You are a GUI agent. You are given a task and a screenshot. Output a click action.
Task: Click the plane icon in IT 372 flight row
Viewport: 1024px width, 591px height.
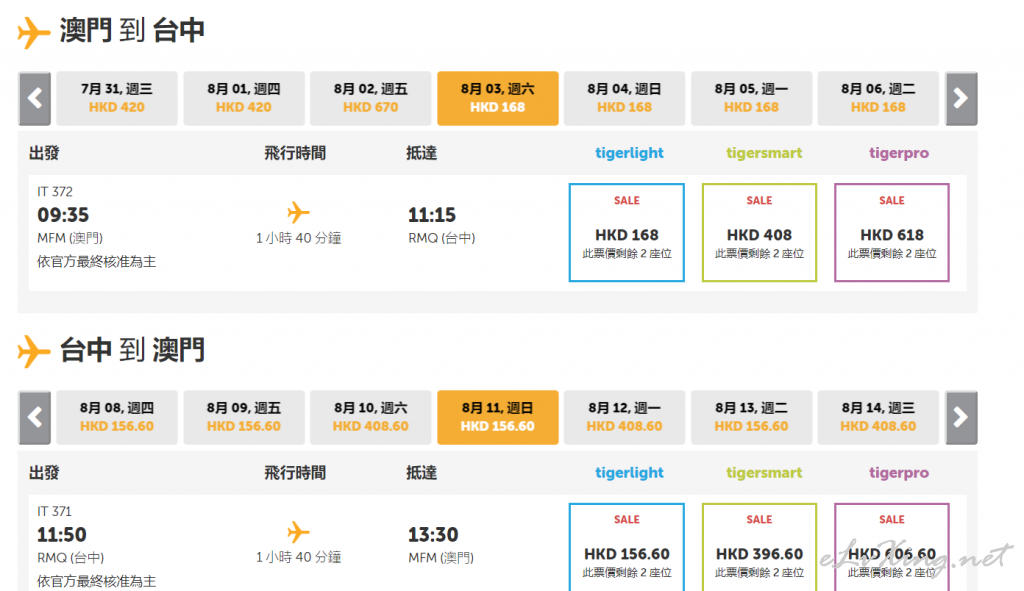coord(298,212)
